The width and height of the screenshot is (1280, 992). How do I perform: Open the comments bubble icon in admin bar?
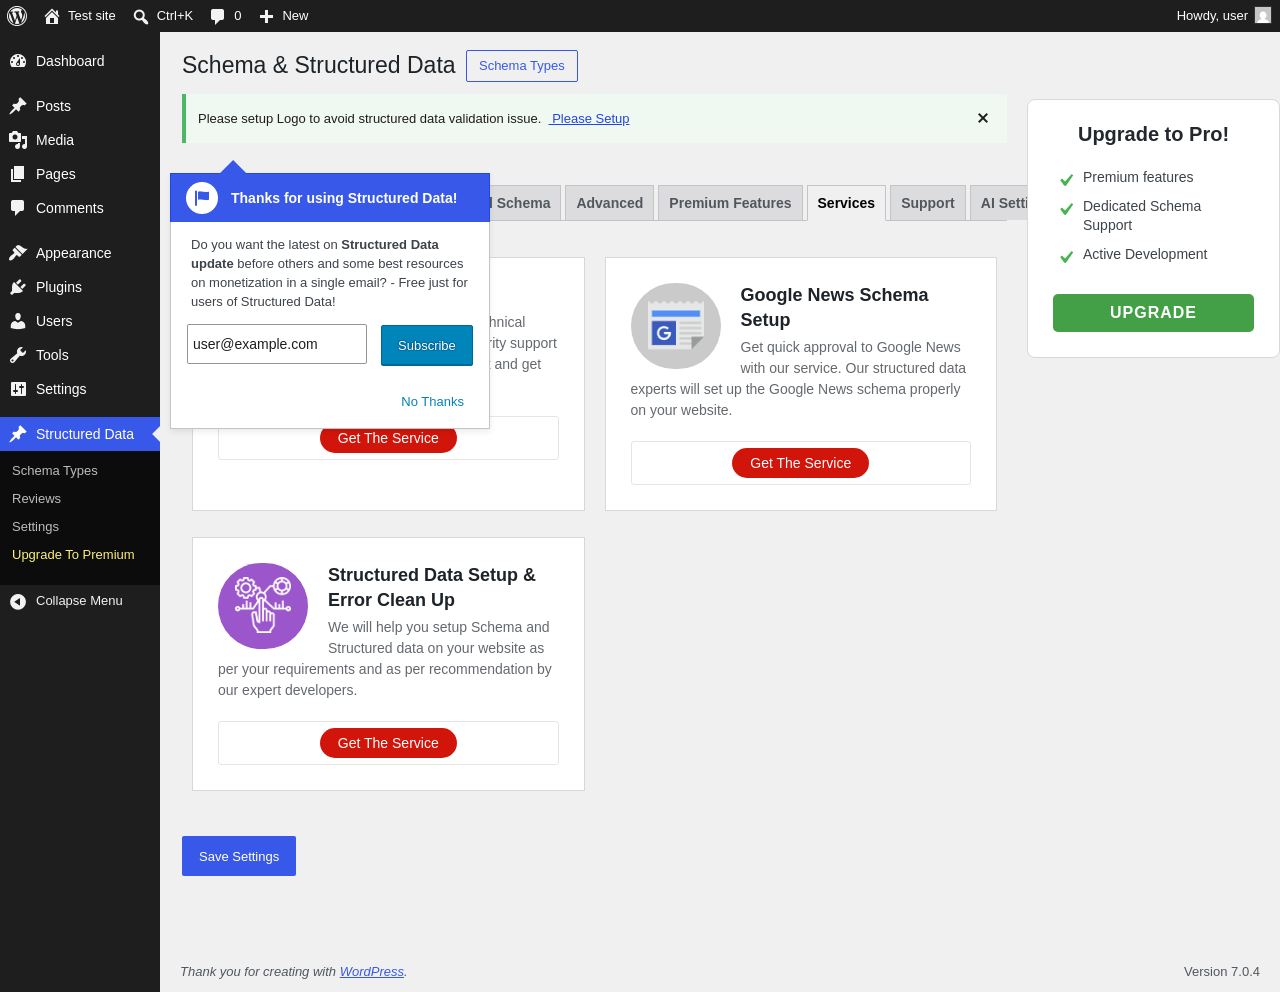coord(217,16)
